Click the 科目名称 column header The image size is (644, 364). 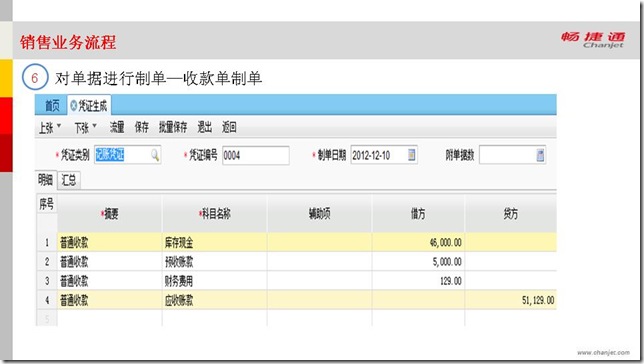[x=215, y=214]
